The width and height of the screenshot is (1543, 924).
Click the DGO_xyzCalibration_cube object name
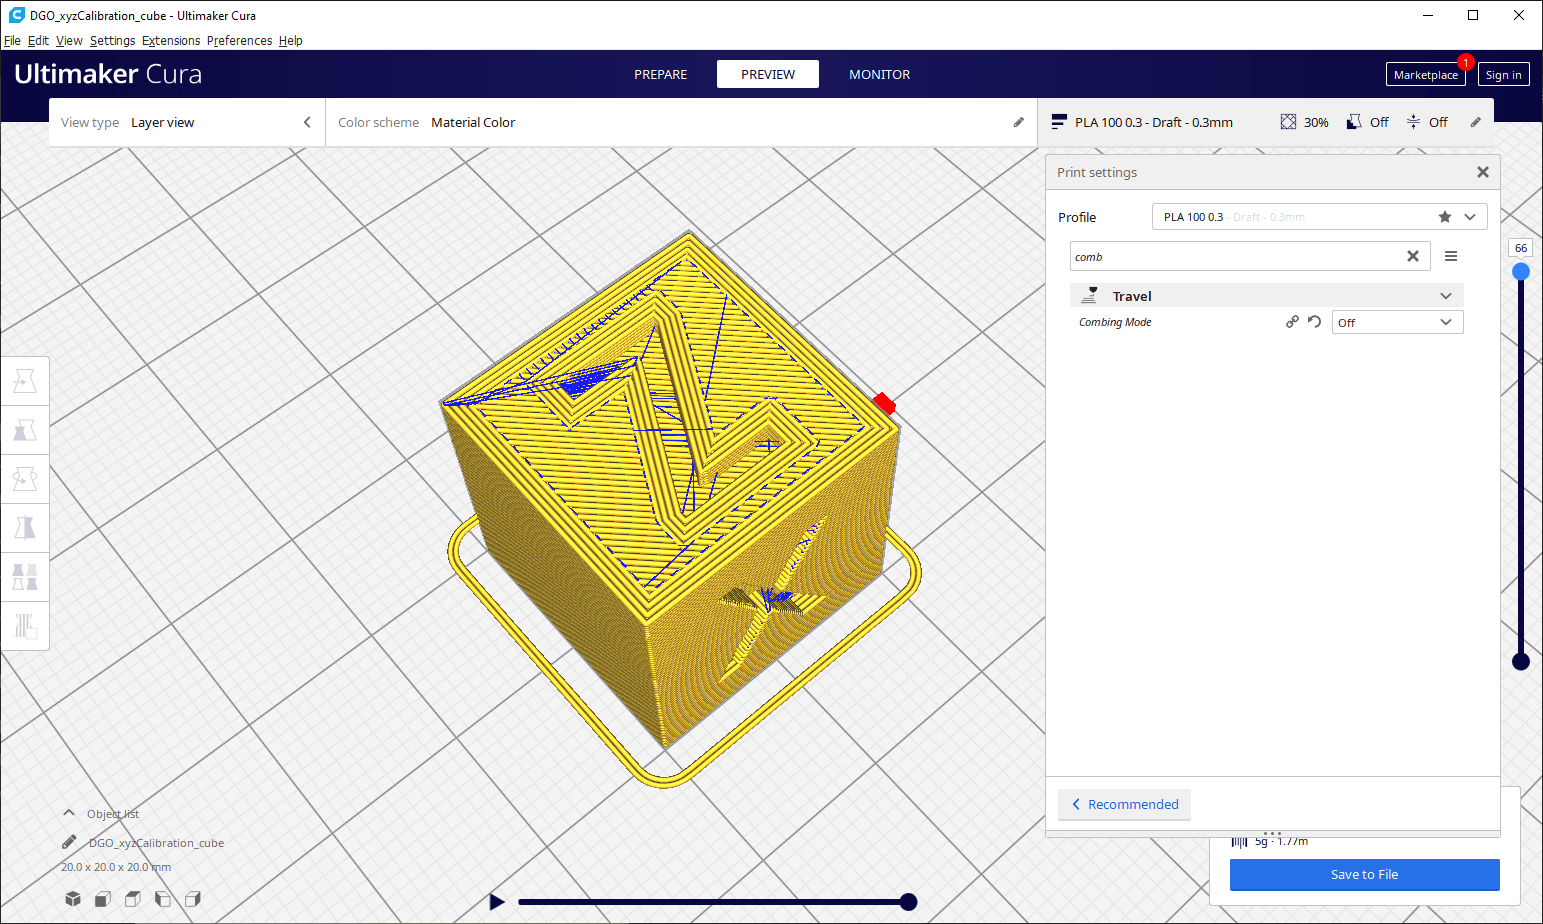(156, 843)
